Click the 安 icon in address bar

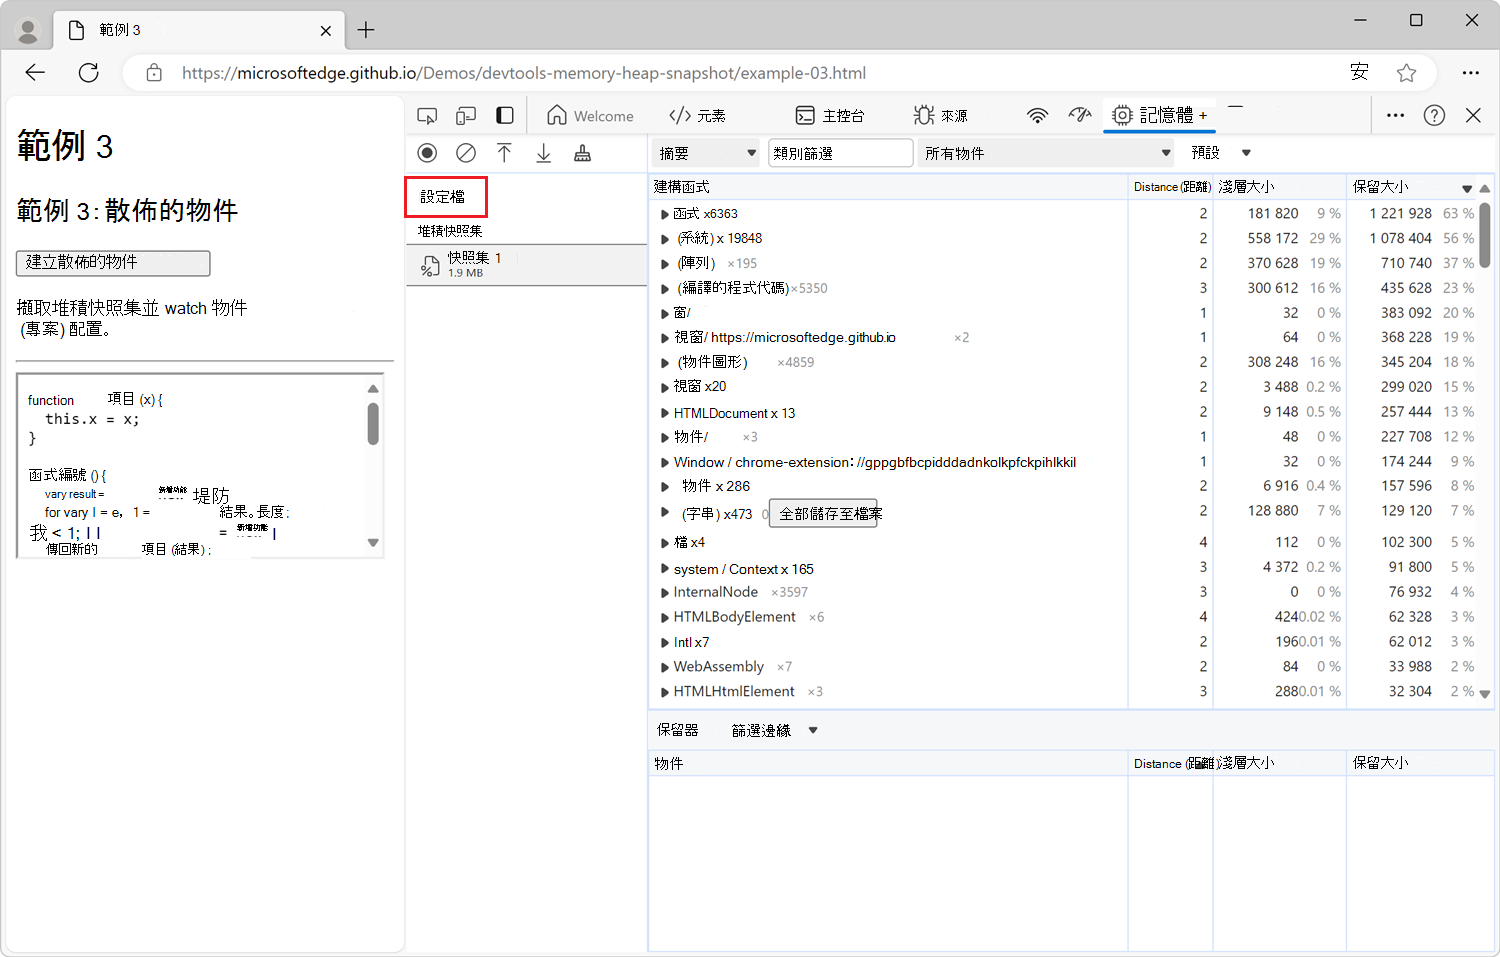click(1359, 72)
